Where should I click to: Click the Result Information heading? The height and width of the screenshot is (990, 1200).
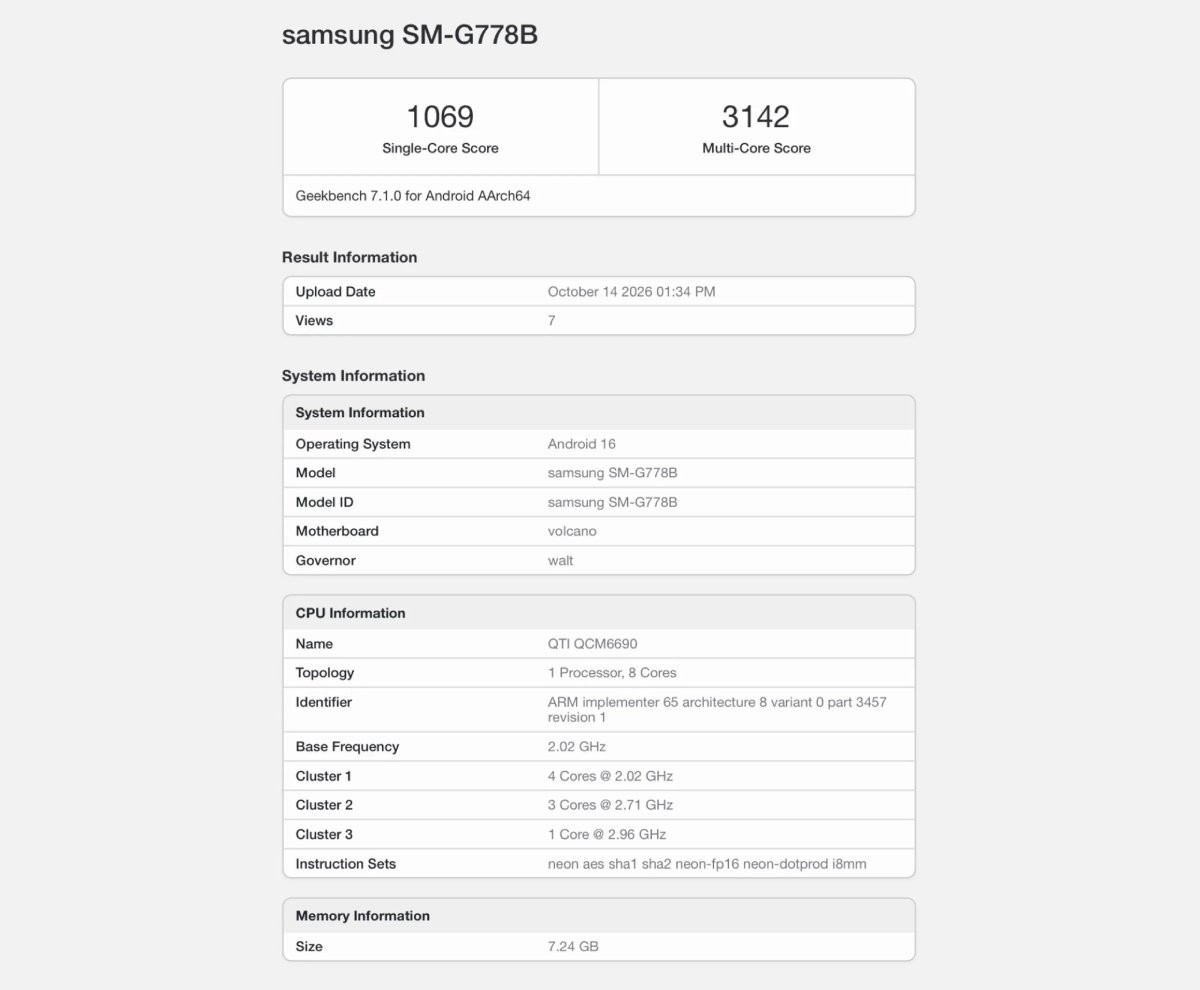click(x=349, y=257)
